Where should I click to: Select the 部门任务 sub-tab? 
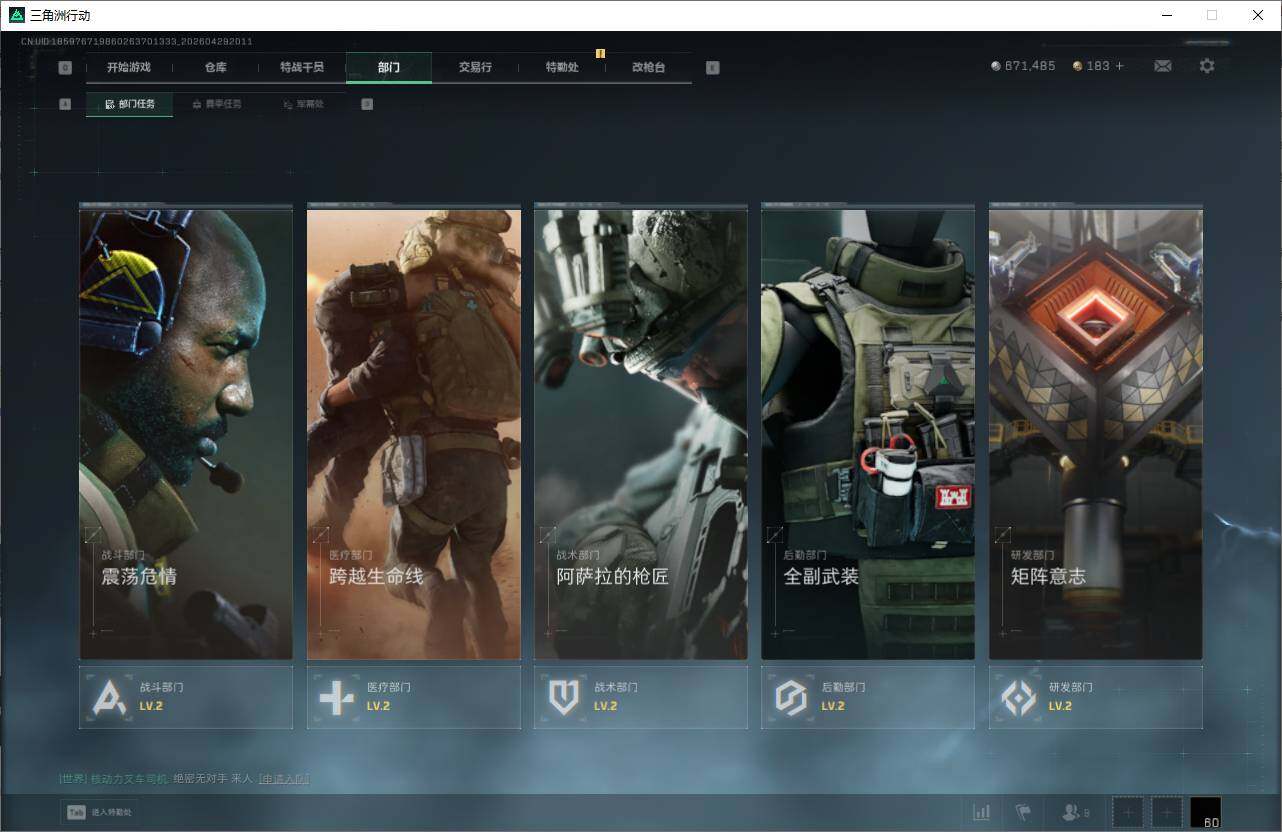[129, 104]
